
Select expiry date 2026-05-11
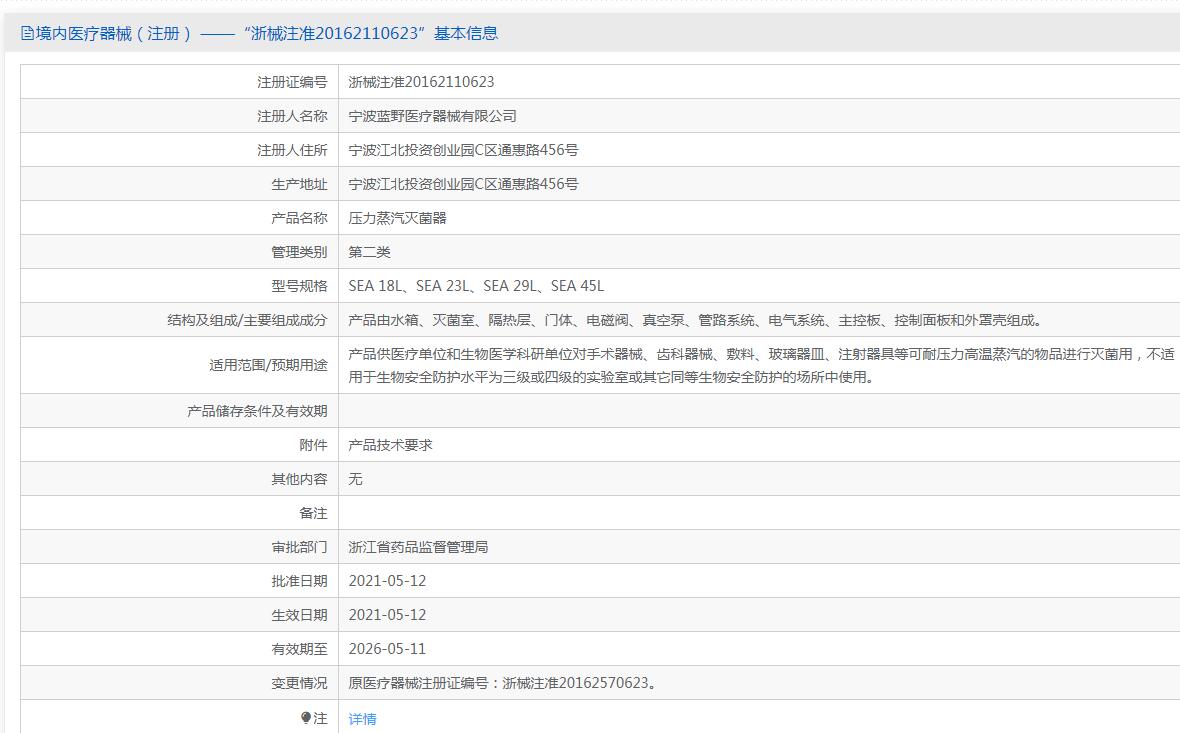[388, 649]
